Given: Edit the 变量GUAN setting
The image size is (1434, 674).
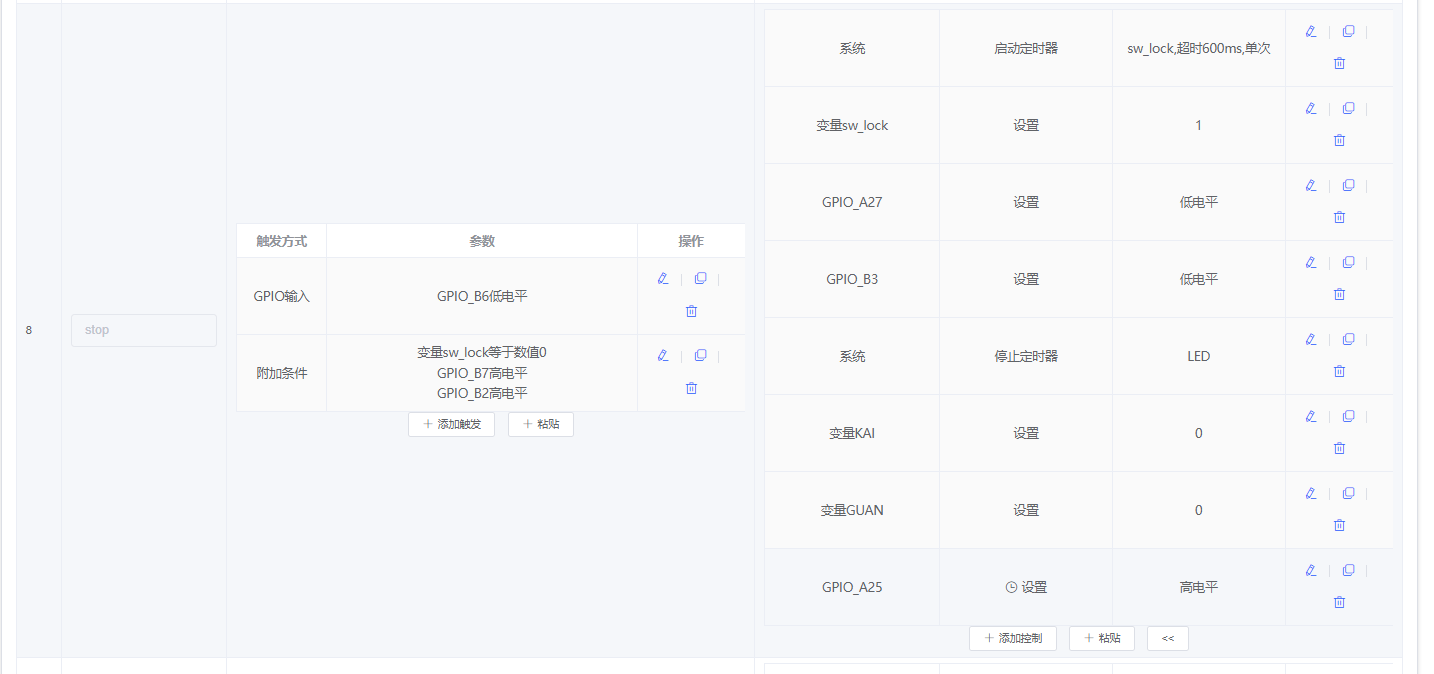Looking at the screenshot, I should 1310,493.
